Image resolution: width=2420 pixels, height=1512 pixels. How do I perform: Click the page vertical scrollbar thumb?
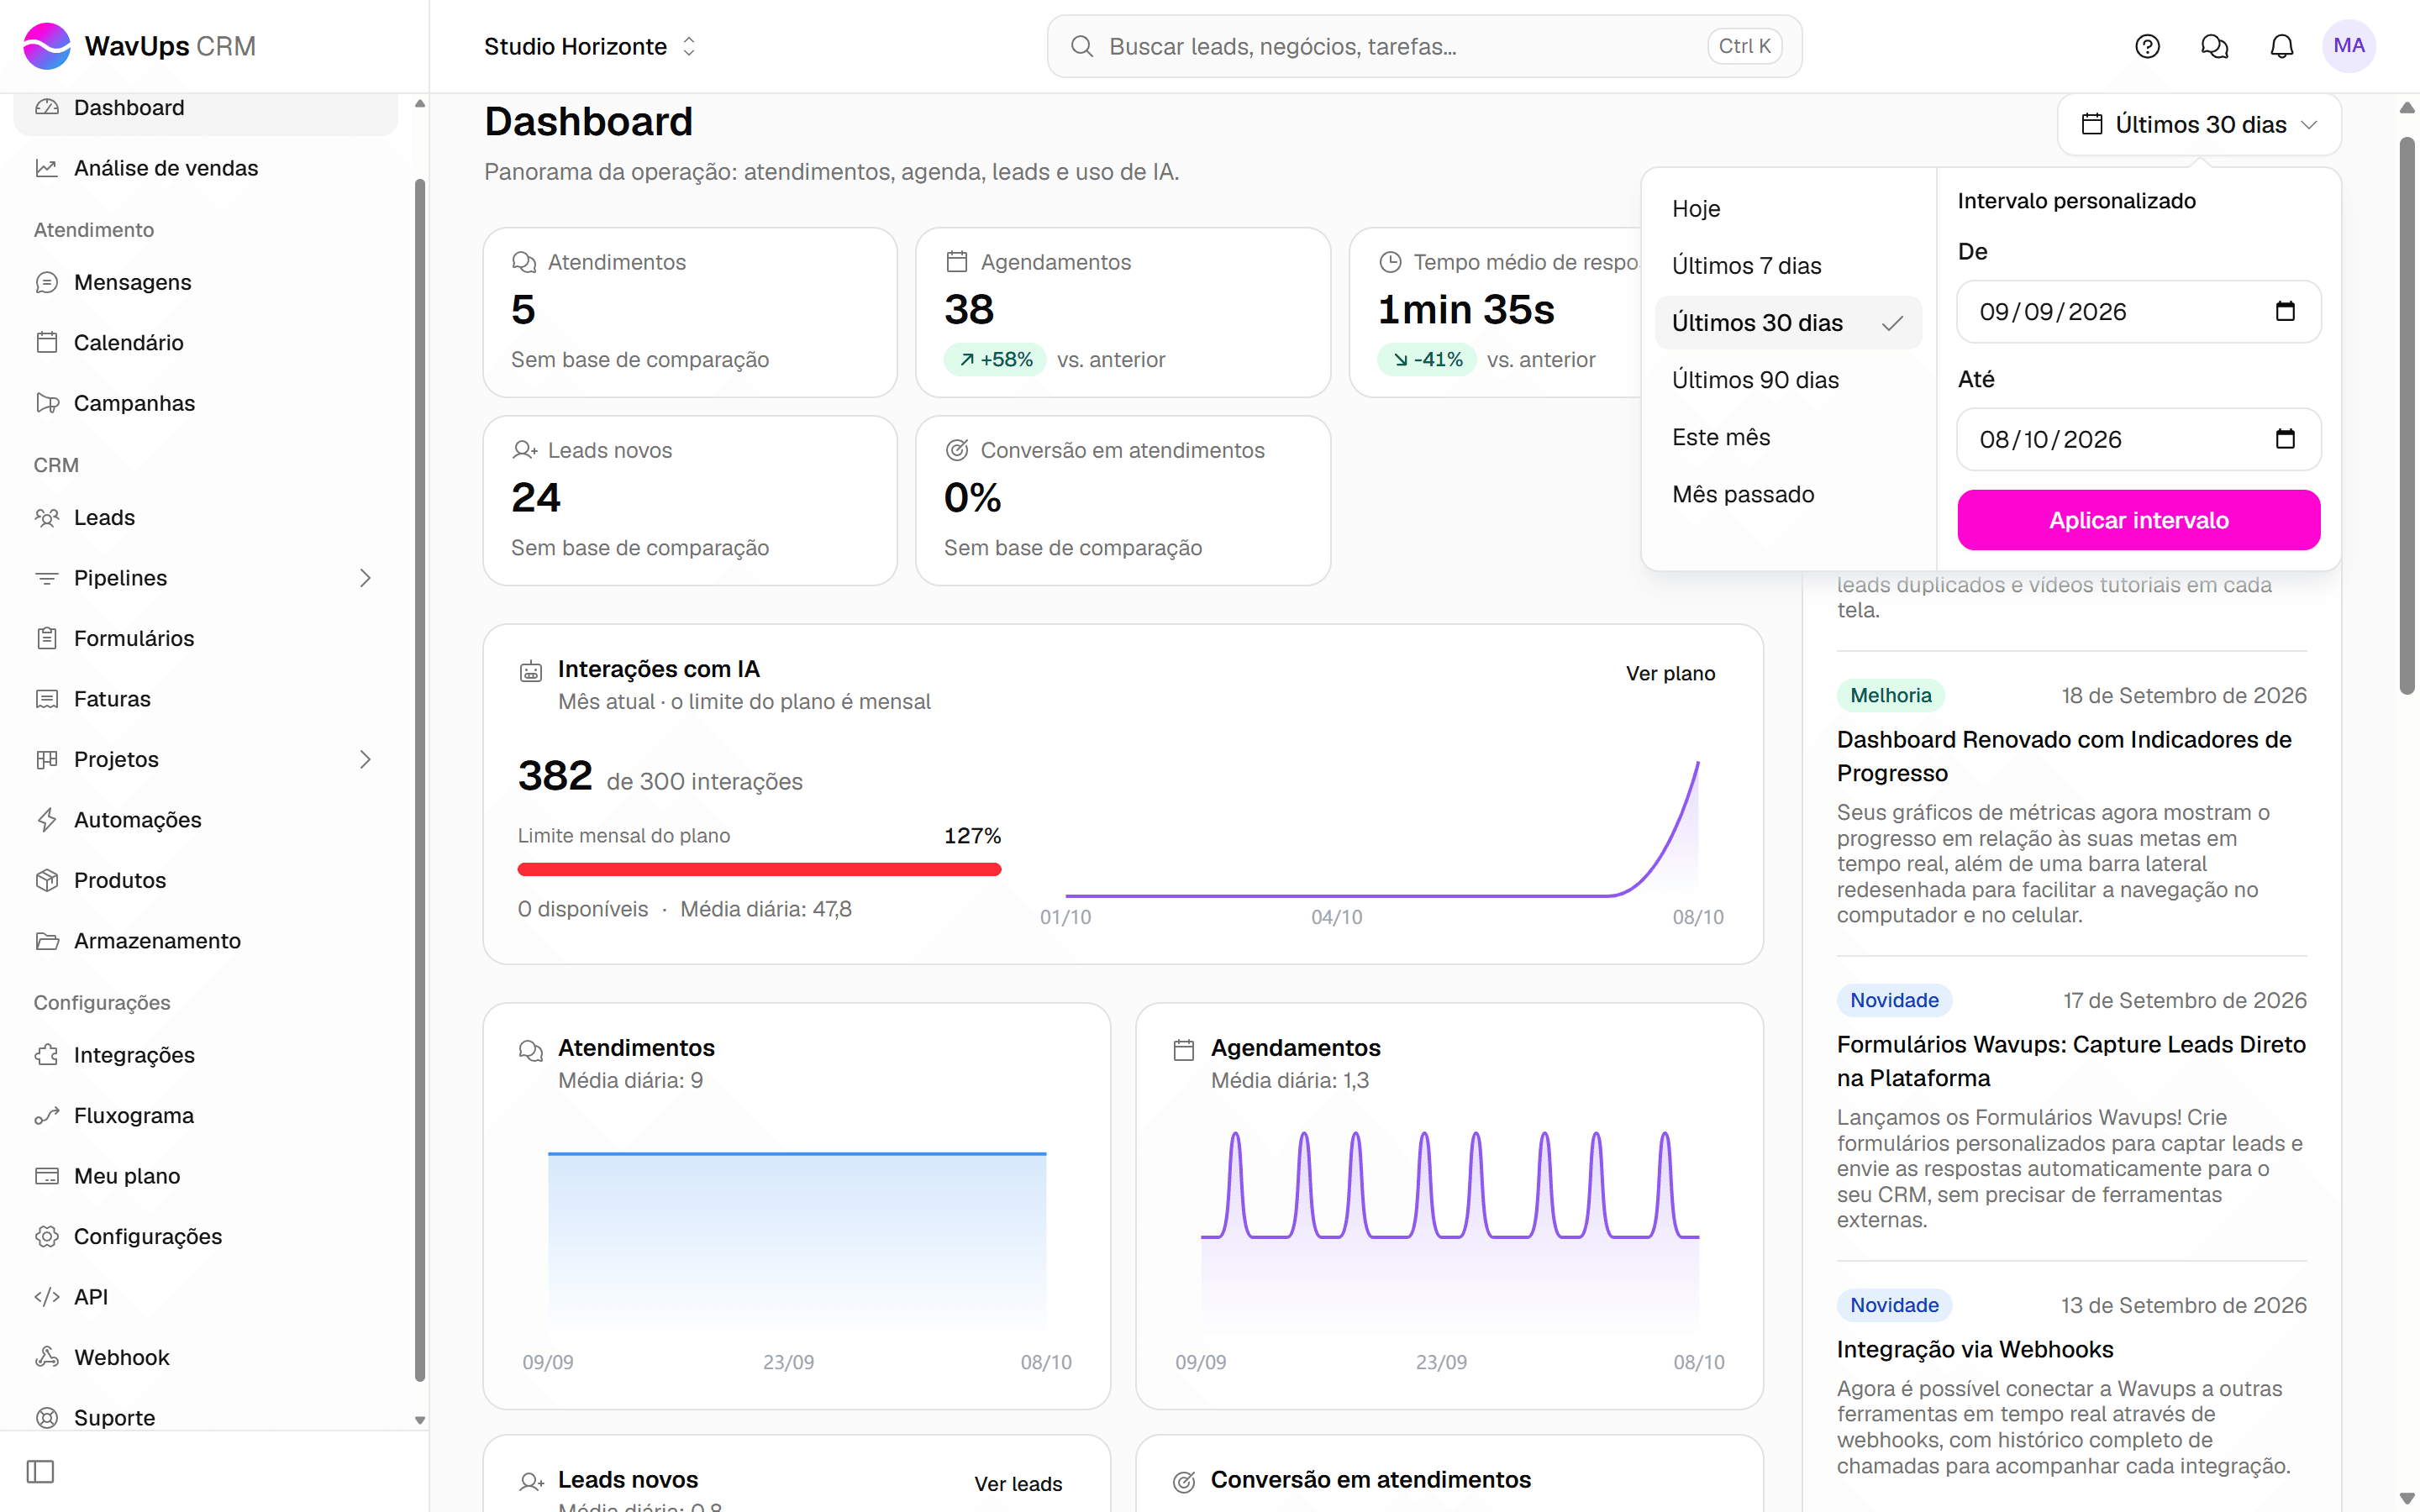[x=2407, y=415]
